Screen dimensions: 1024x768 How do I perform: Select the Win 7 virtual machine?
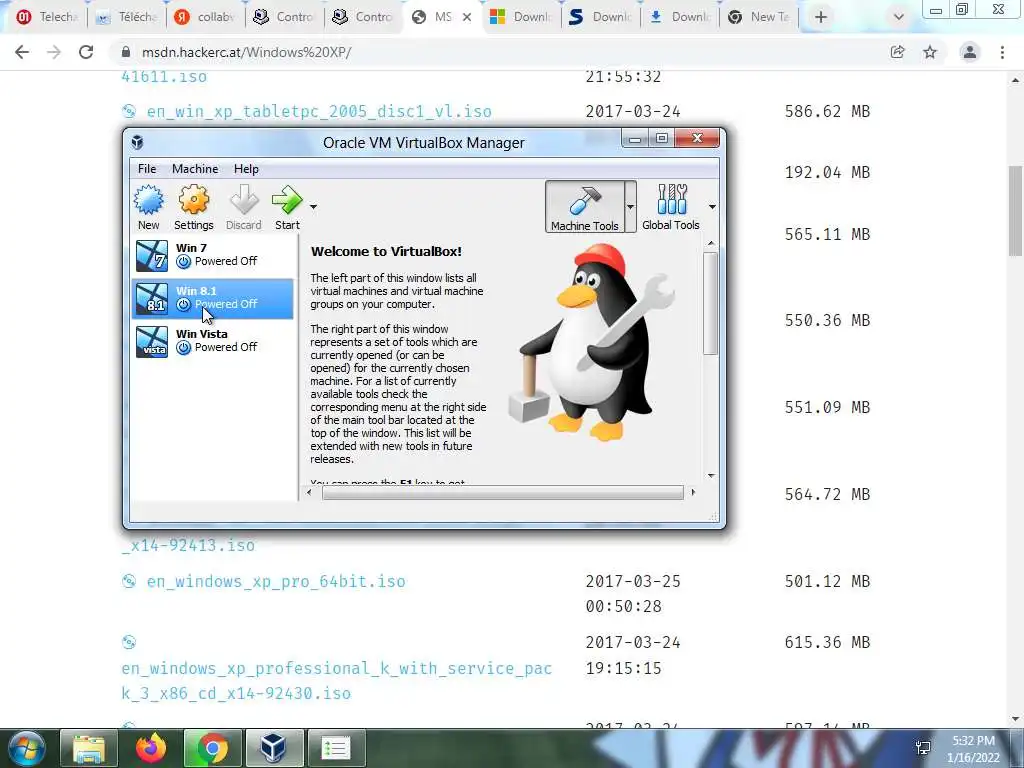point(213,255)
